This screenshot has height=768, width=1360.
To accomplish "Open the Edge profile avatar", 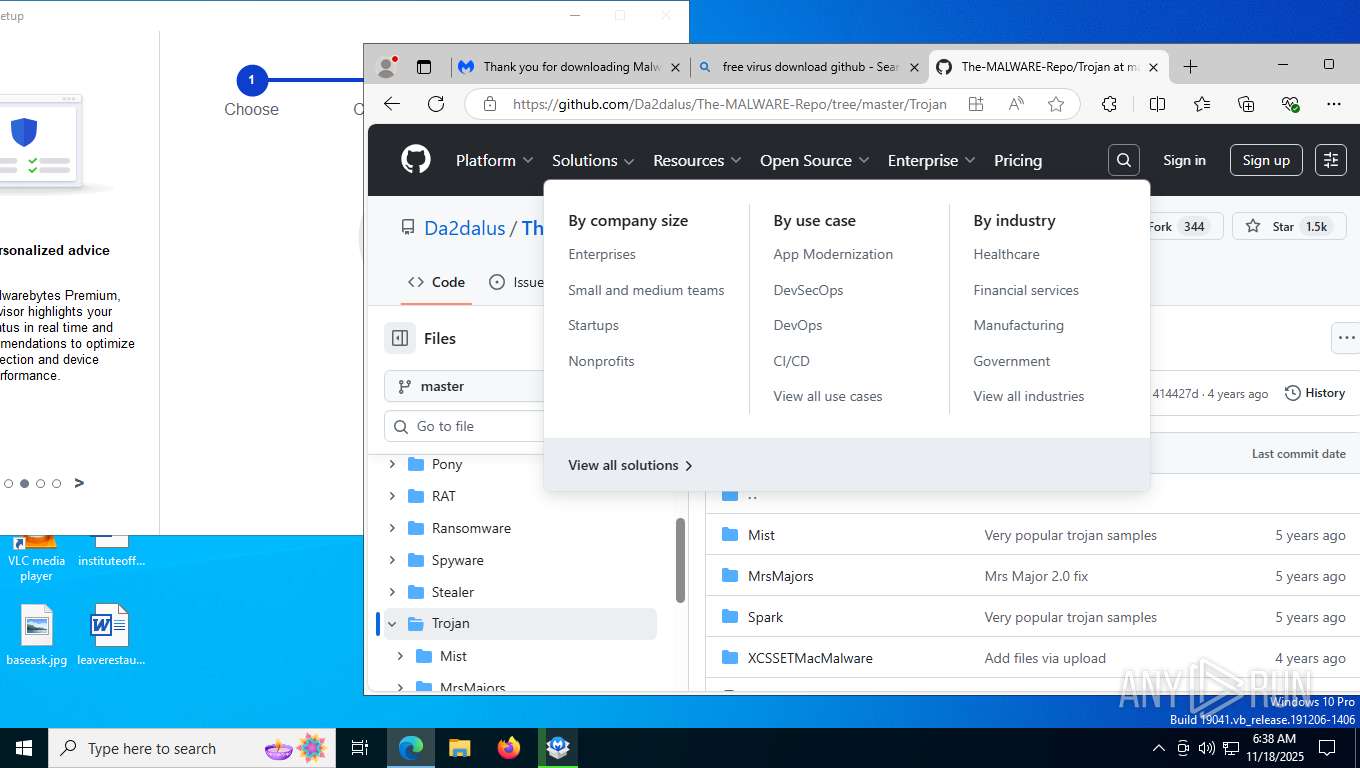I will (x=386, y=67).
